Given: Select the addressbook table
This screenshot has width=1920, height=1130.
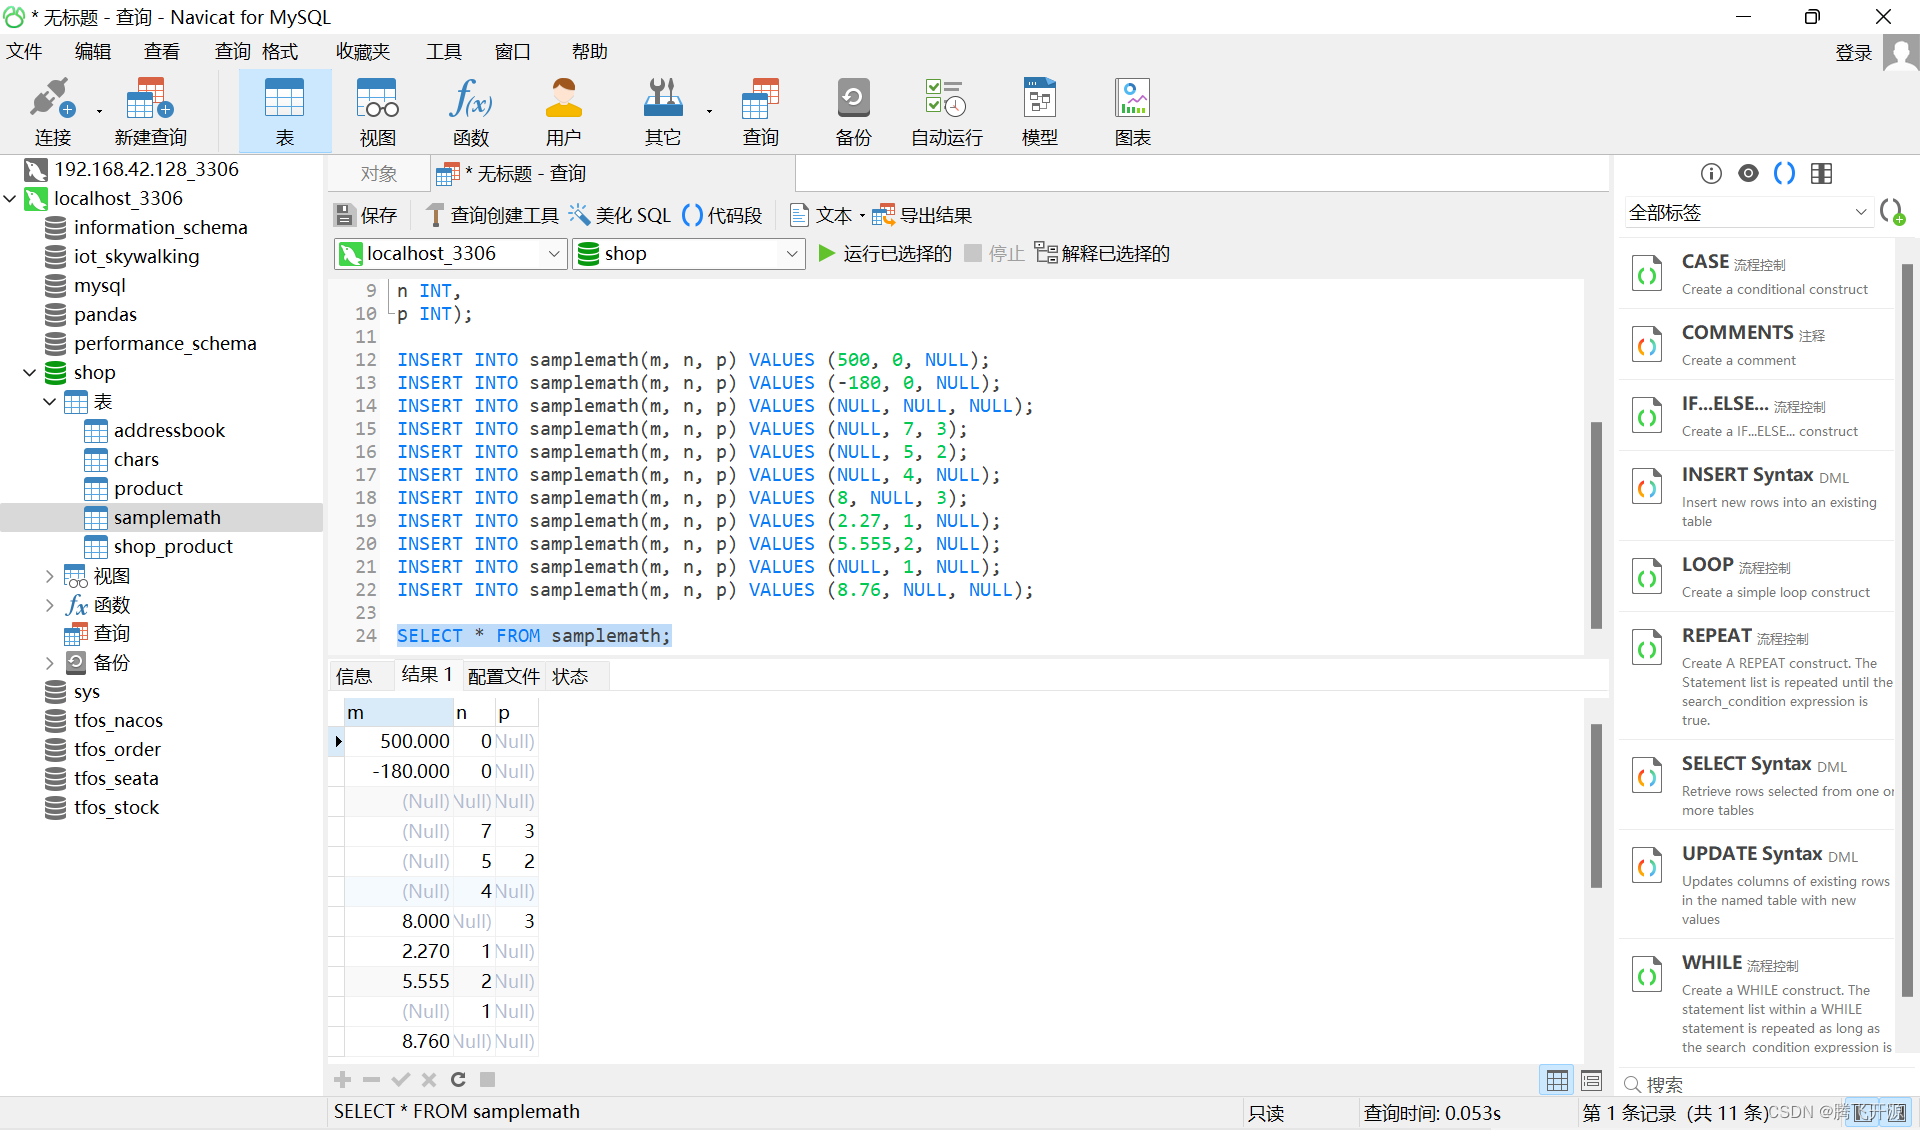Looking at the screenshot, I should 169,431.
